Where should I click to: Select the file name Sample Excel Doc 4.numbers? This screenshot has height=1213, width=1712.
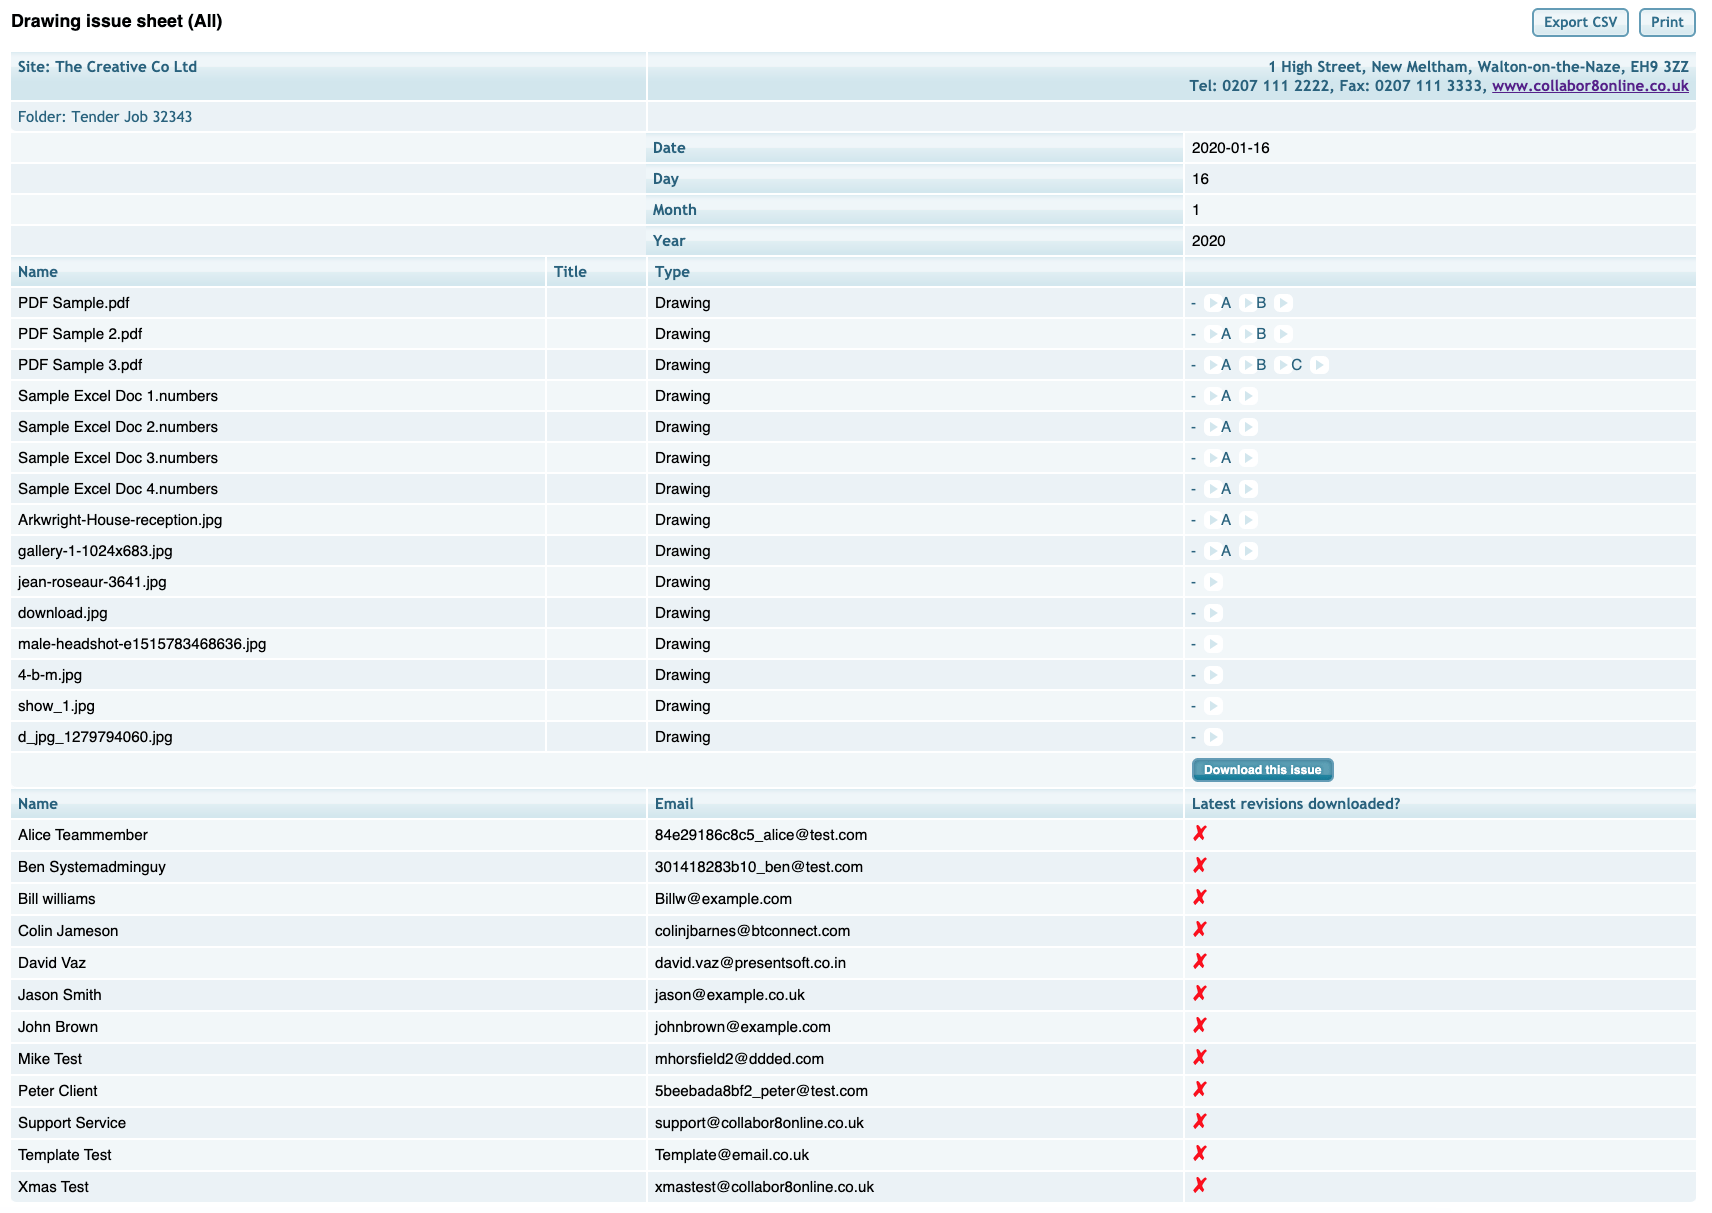pos(118,489)
